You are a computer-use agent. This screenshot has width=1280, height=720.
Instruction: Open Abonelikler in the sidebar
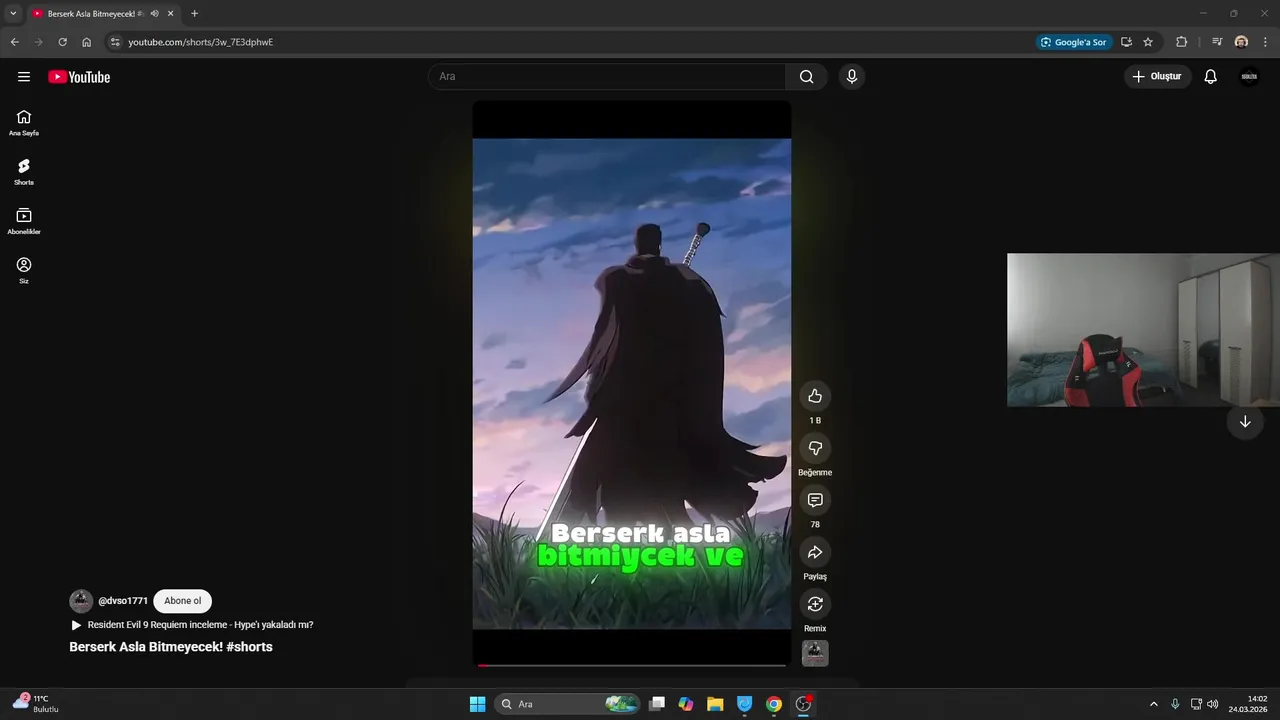click(x=24, y=221)
